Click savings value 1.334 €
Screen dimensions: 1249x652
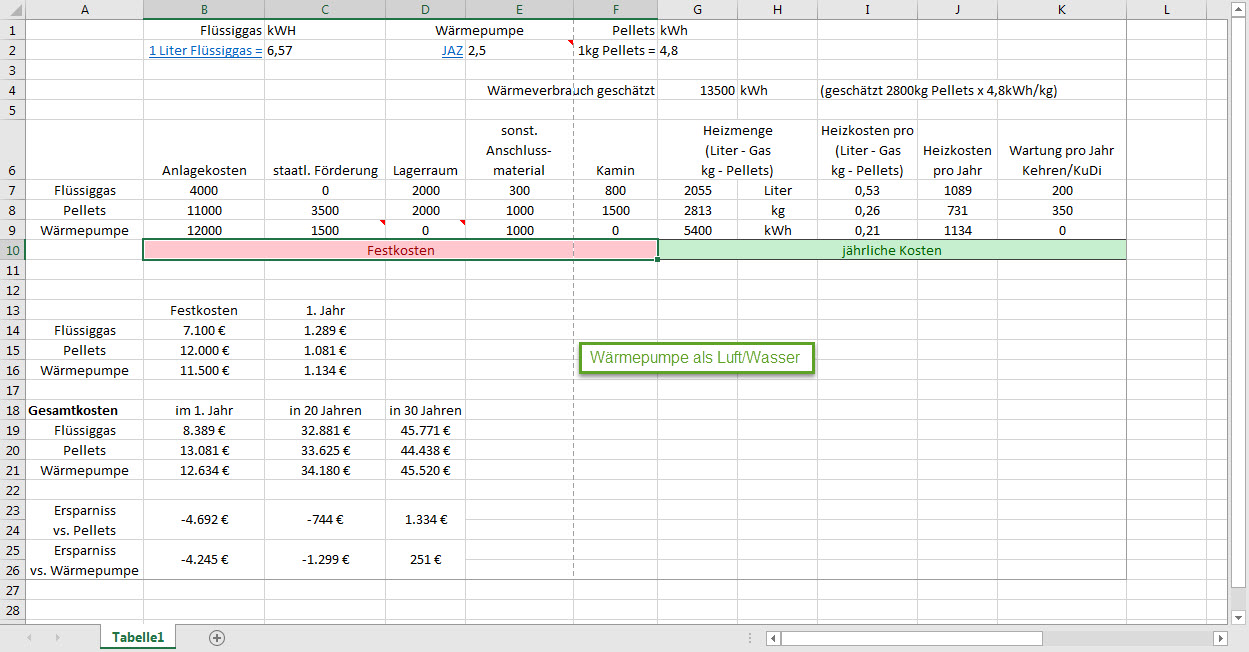click(x=425, y=520)
